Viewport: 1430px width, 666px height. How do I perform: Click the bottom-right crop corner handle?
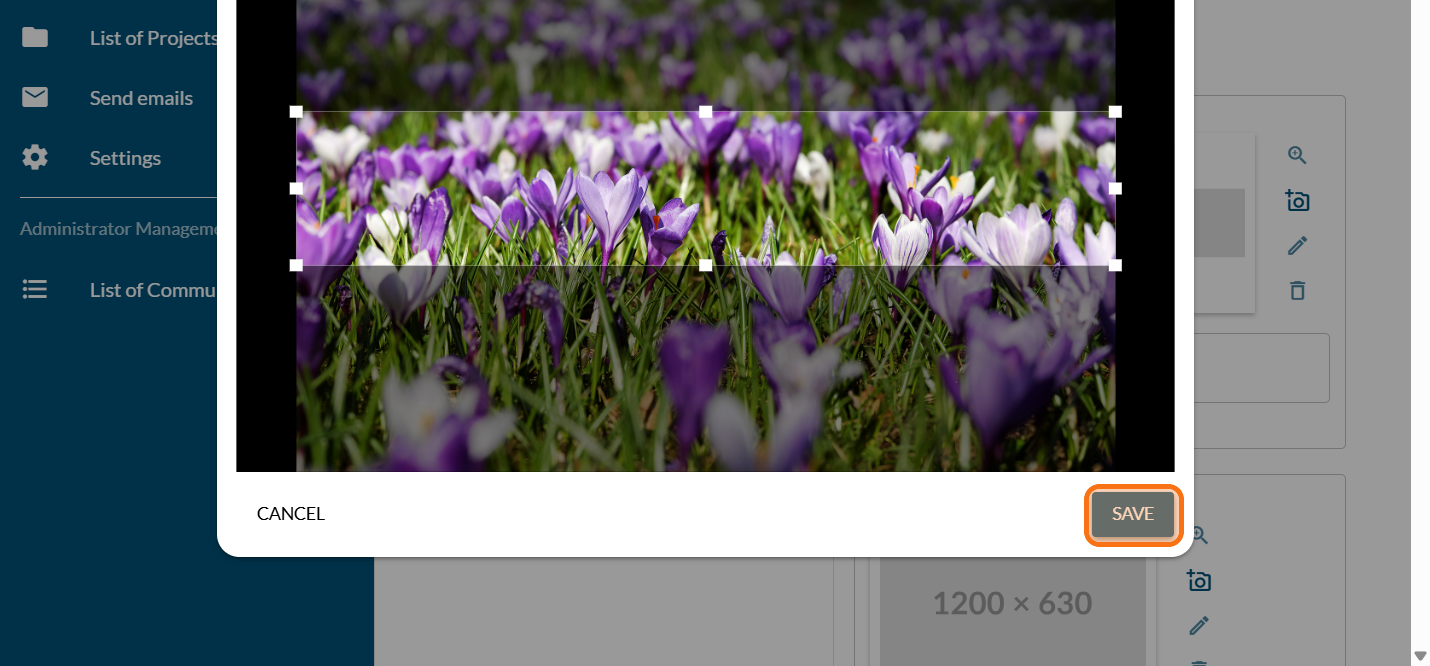click(x=1115, y=265)
